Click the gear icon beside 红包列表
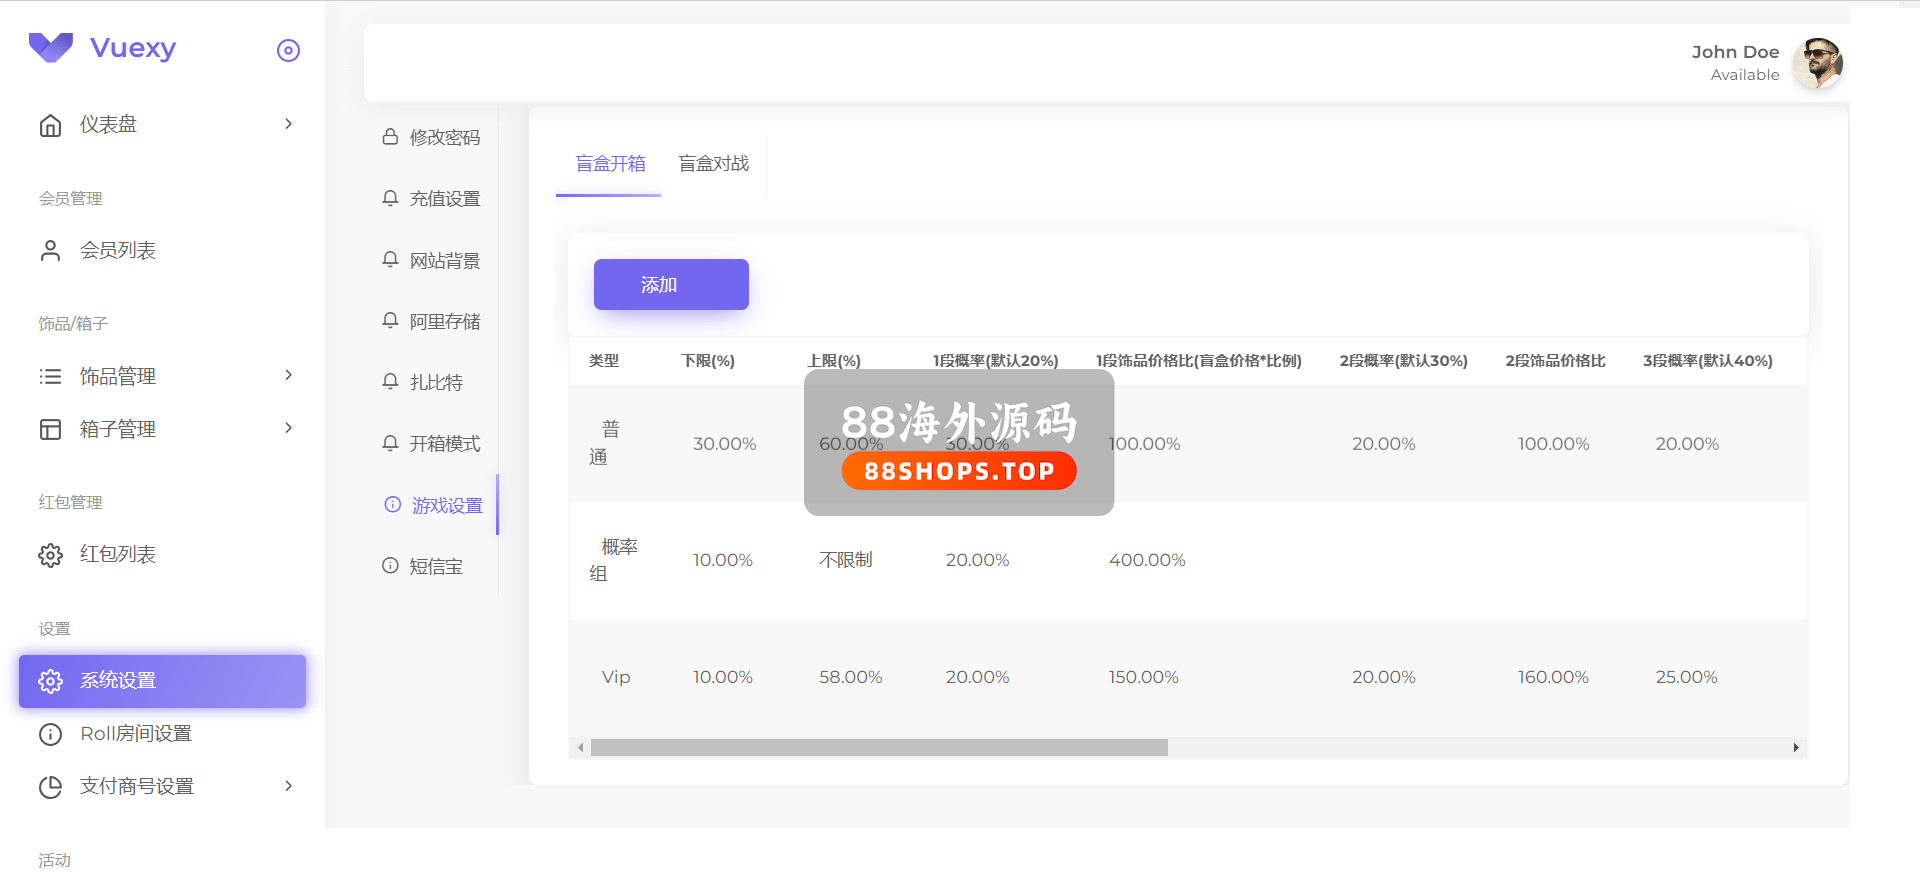Image resolution: width=1920 pixels, height=885 pixels. 50,555
